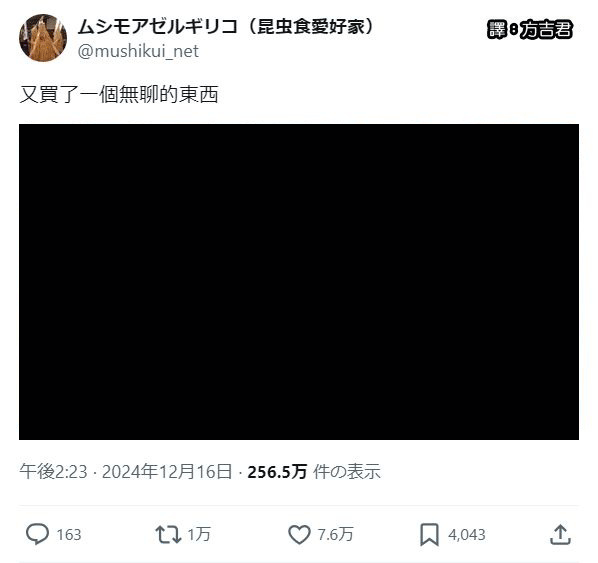Open the round profile avatar picture

pyautogui.click(x=43, y=38)
